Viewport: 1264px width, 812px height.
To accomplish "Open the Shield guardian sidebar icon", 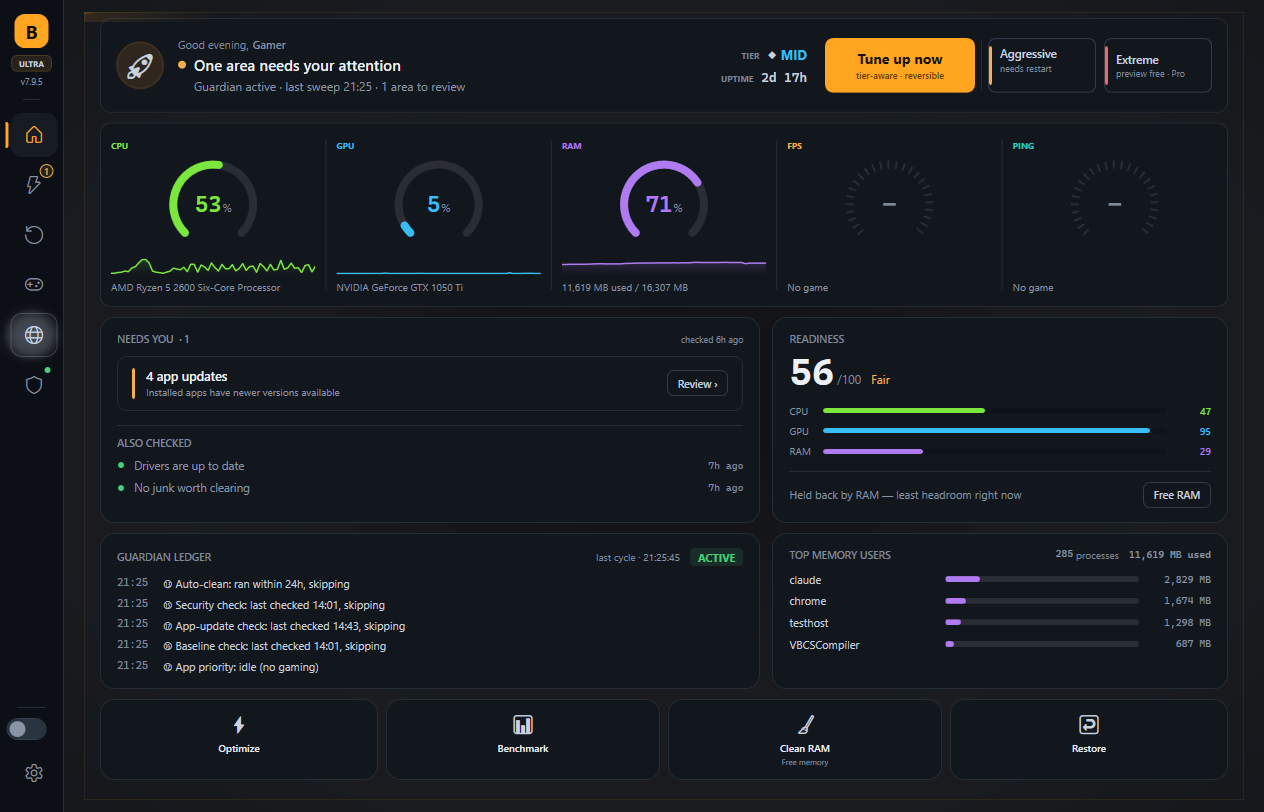I will click(x=34, y=385).
